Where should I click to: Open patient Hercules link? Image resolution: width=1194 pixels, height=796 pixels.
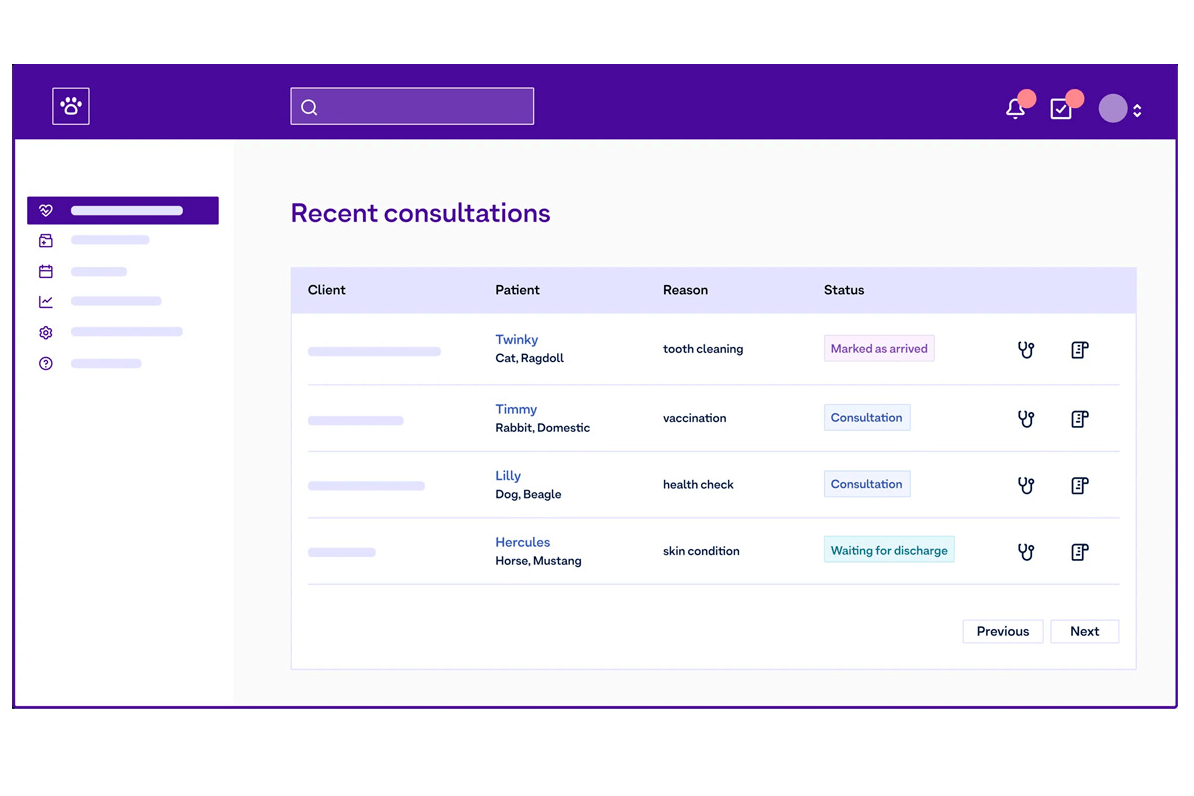point(522,543)
